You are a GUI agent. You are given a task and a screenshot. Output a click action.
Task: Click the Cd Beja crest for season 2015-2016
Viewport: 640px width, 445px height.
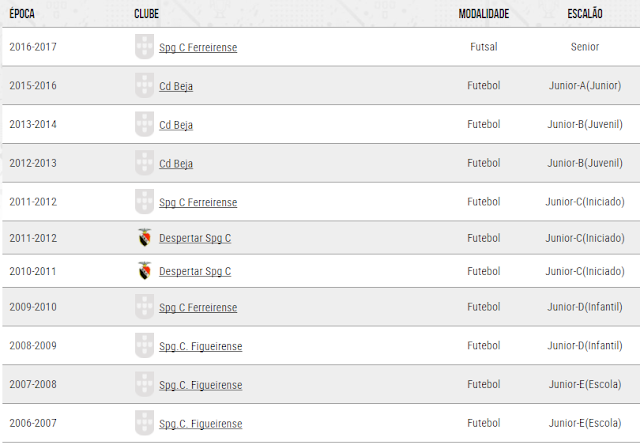(x=145, y=86)
